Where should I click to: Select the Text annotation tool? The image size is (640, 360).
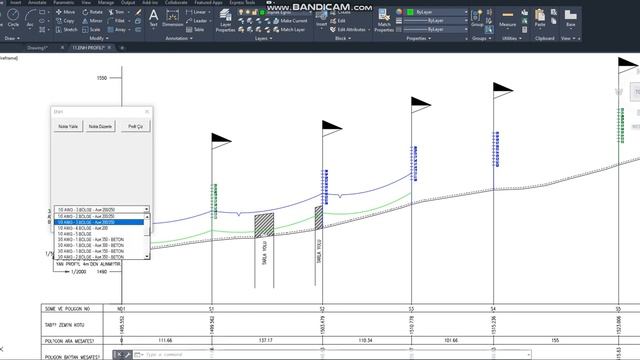[153, 18]
